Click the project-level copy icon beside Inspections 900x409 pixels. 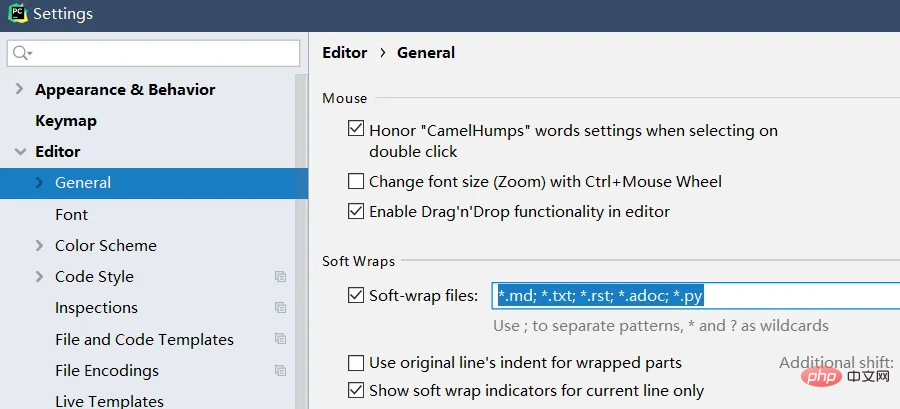pyautogui.click(x=281, y=308)
